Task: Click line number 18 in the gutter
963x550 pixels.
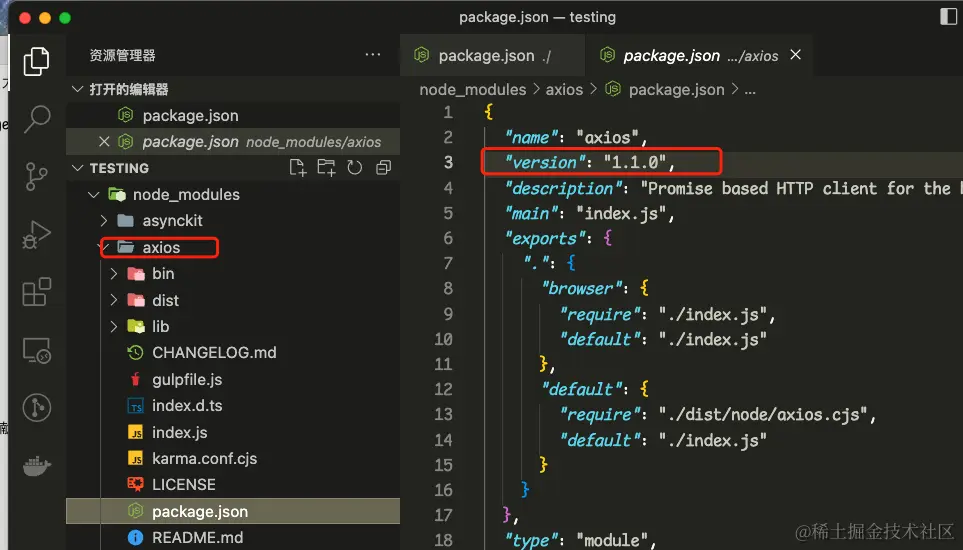Action: click(443, 540)
